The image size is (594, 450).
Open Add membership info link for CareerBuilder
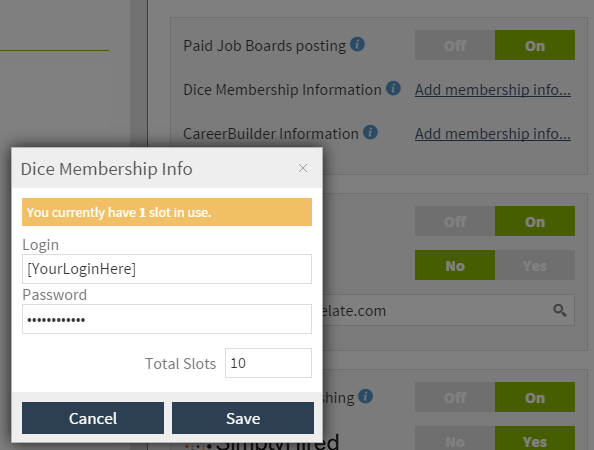click(x=493, y=134)
